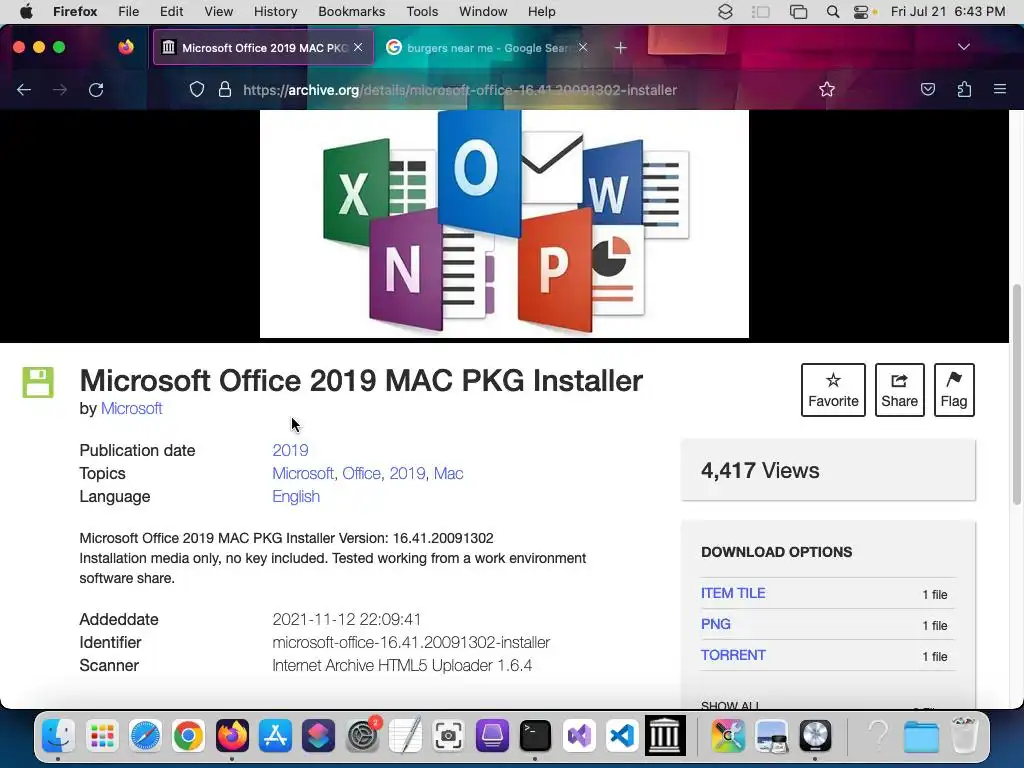Click the Addeddate value 2021-11-12 22:09:41

click(x=347, y=619)
